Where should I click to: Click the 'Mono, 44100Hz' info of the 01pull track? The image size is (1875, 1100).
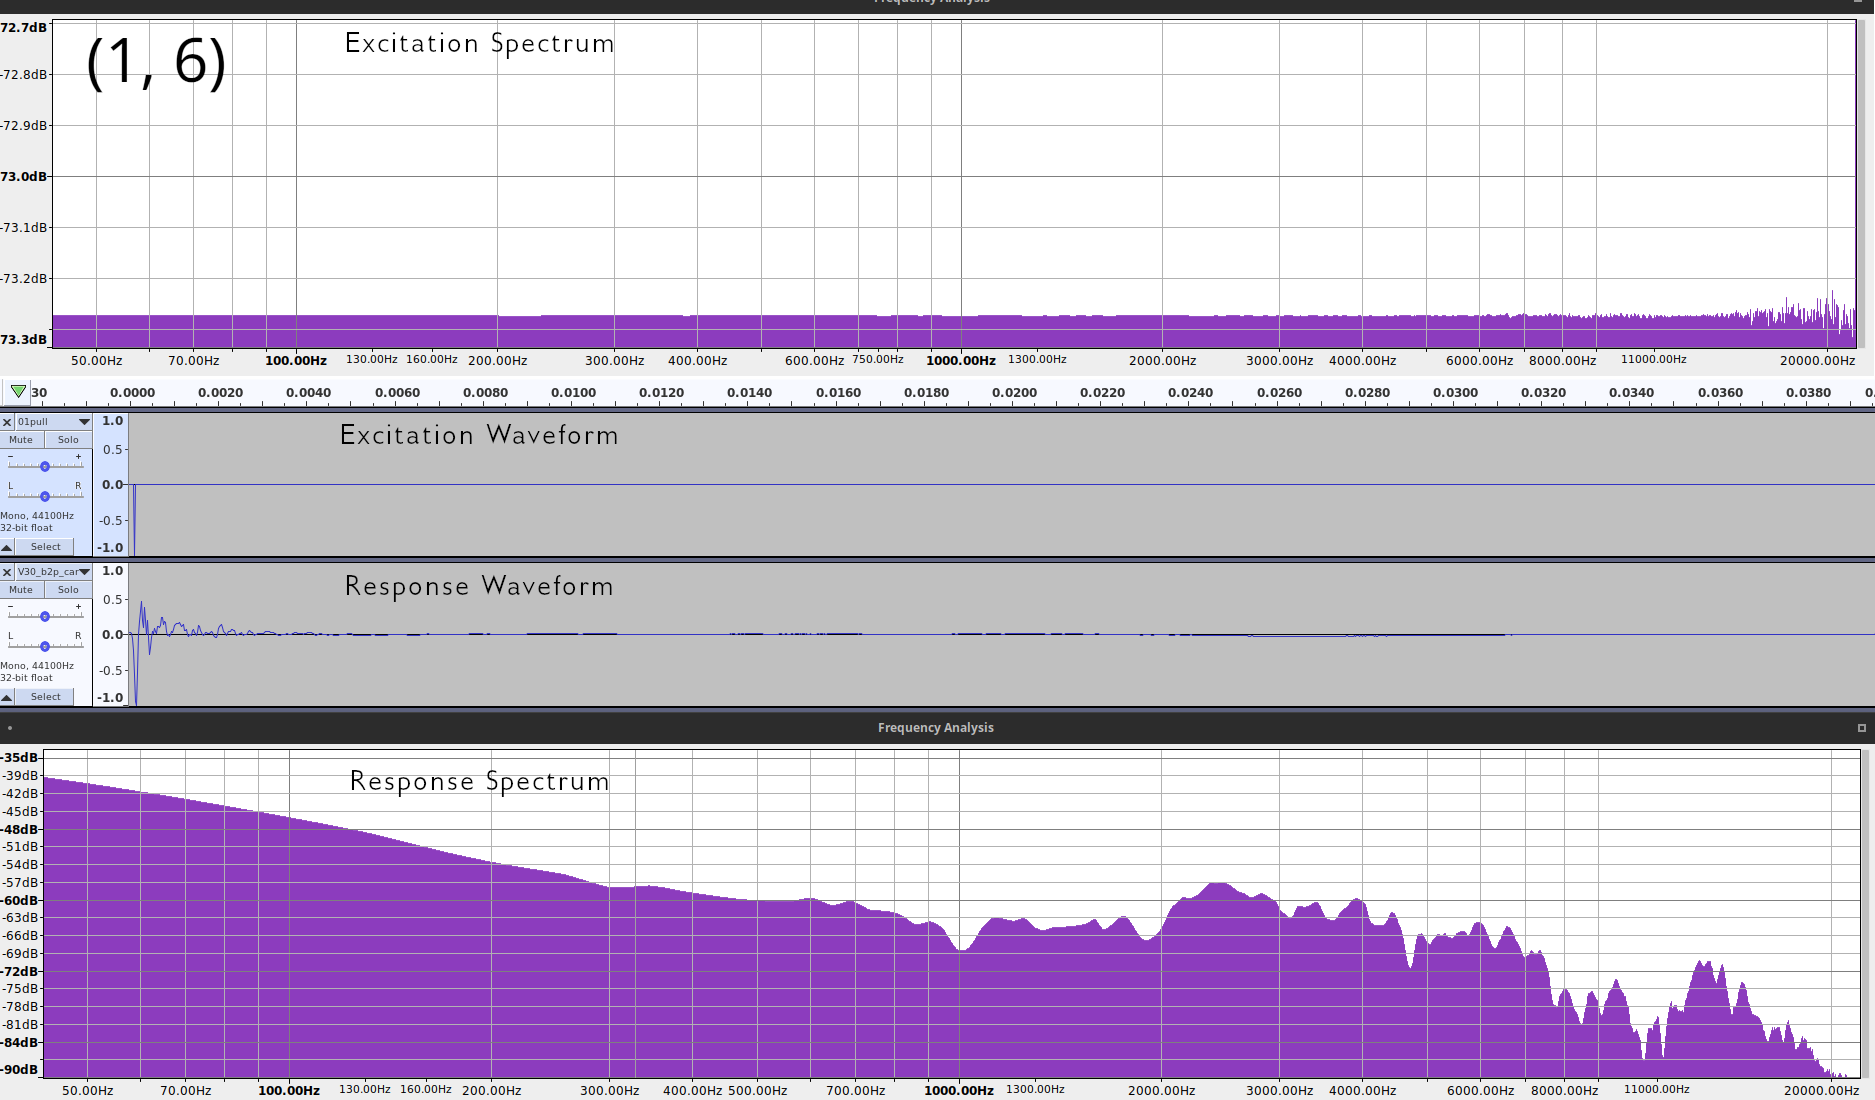[37, 516]
